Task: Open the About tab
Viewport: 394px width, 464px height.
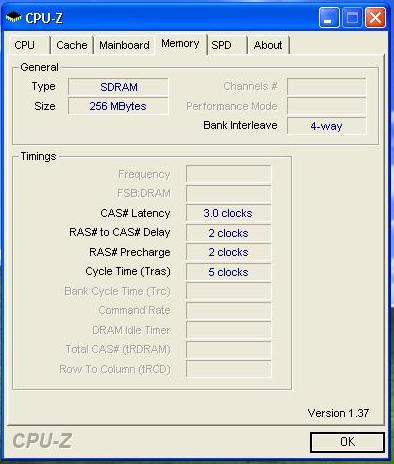Action: click(268, 45)
